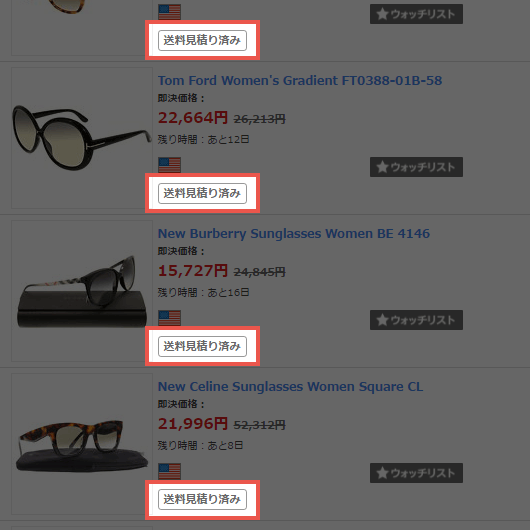The image size is (530, 530).
Task: Add Burberry sunglasses to ウォッチリスト
Action: 416,320
